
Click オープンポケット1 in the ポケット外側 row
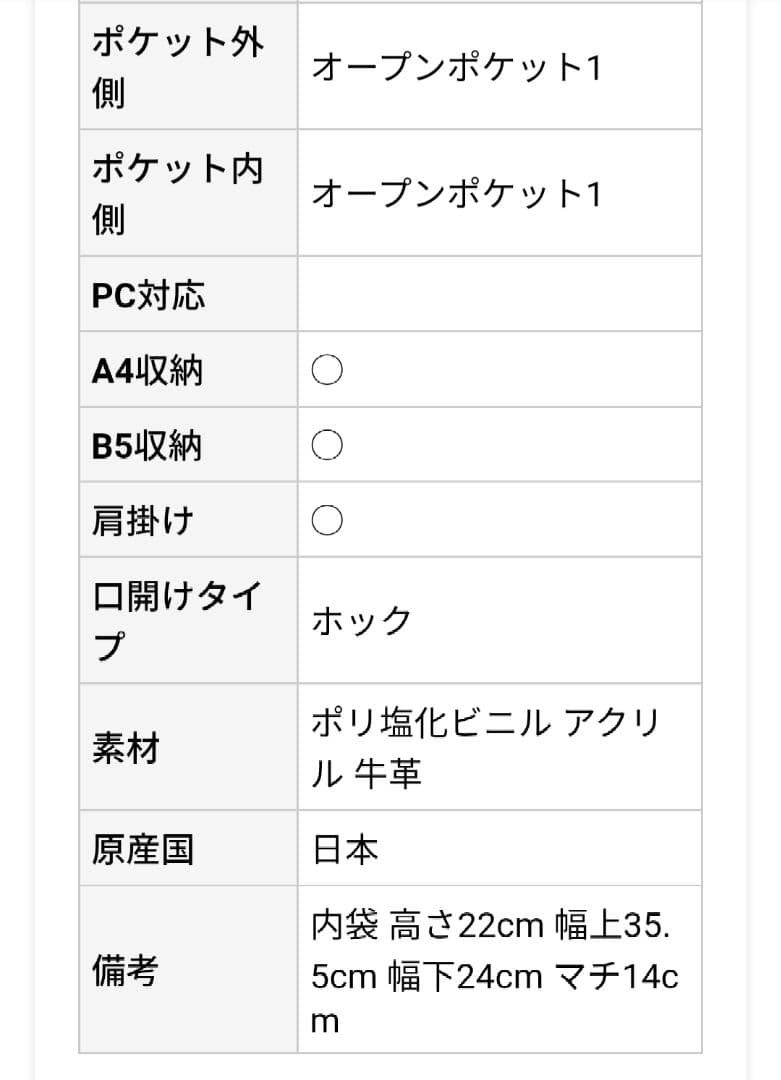tap(456, 68)
